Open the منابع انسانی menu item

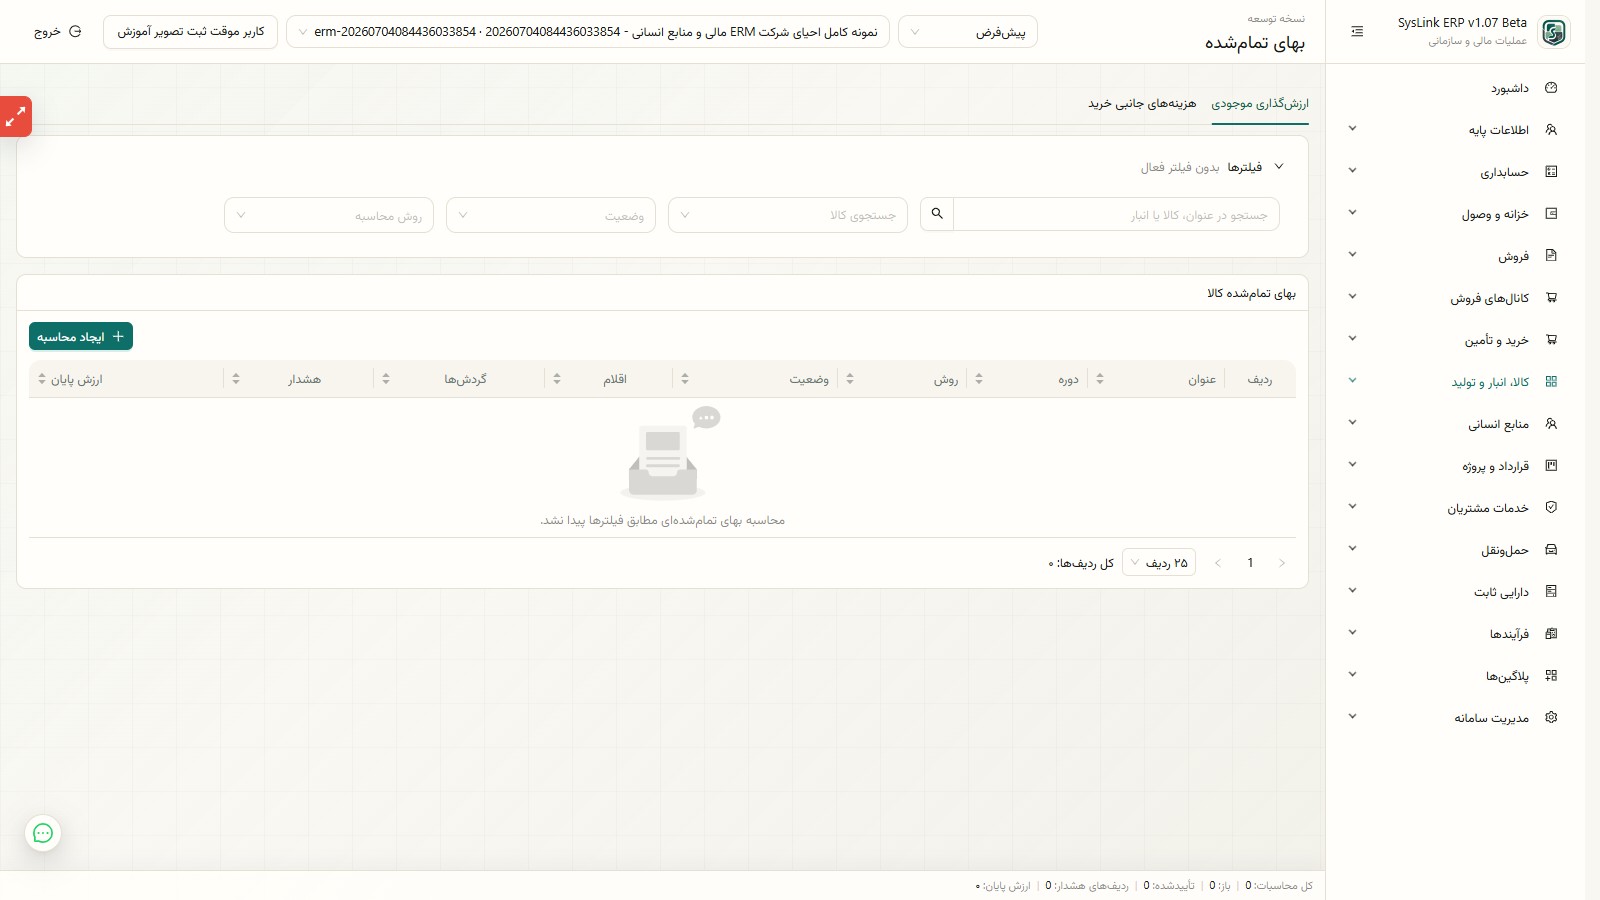[1455, 424]
